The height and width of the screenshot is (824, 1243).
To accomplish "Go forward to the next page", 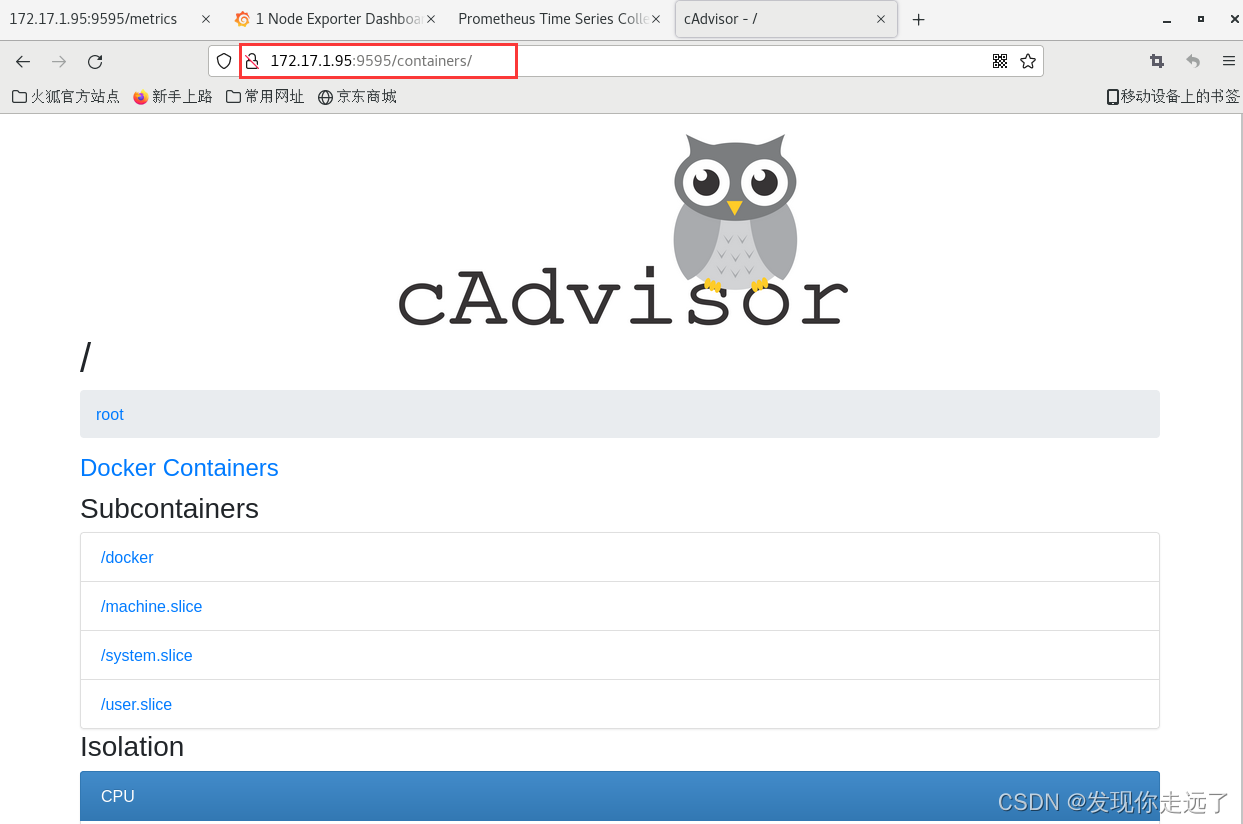I will click(59, 61).
